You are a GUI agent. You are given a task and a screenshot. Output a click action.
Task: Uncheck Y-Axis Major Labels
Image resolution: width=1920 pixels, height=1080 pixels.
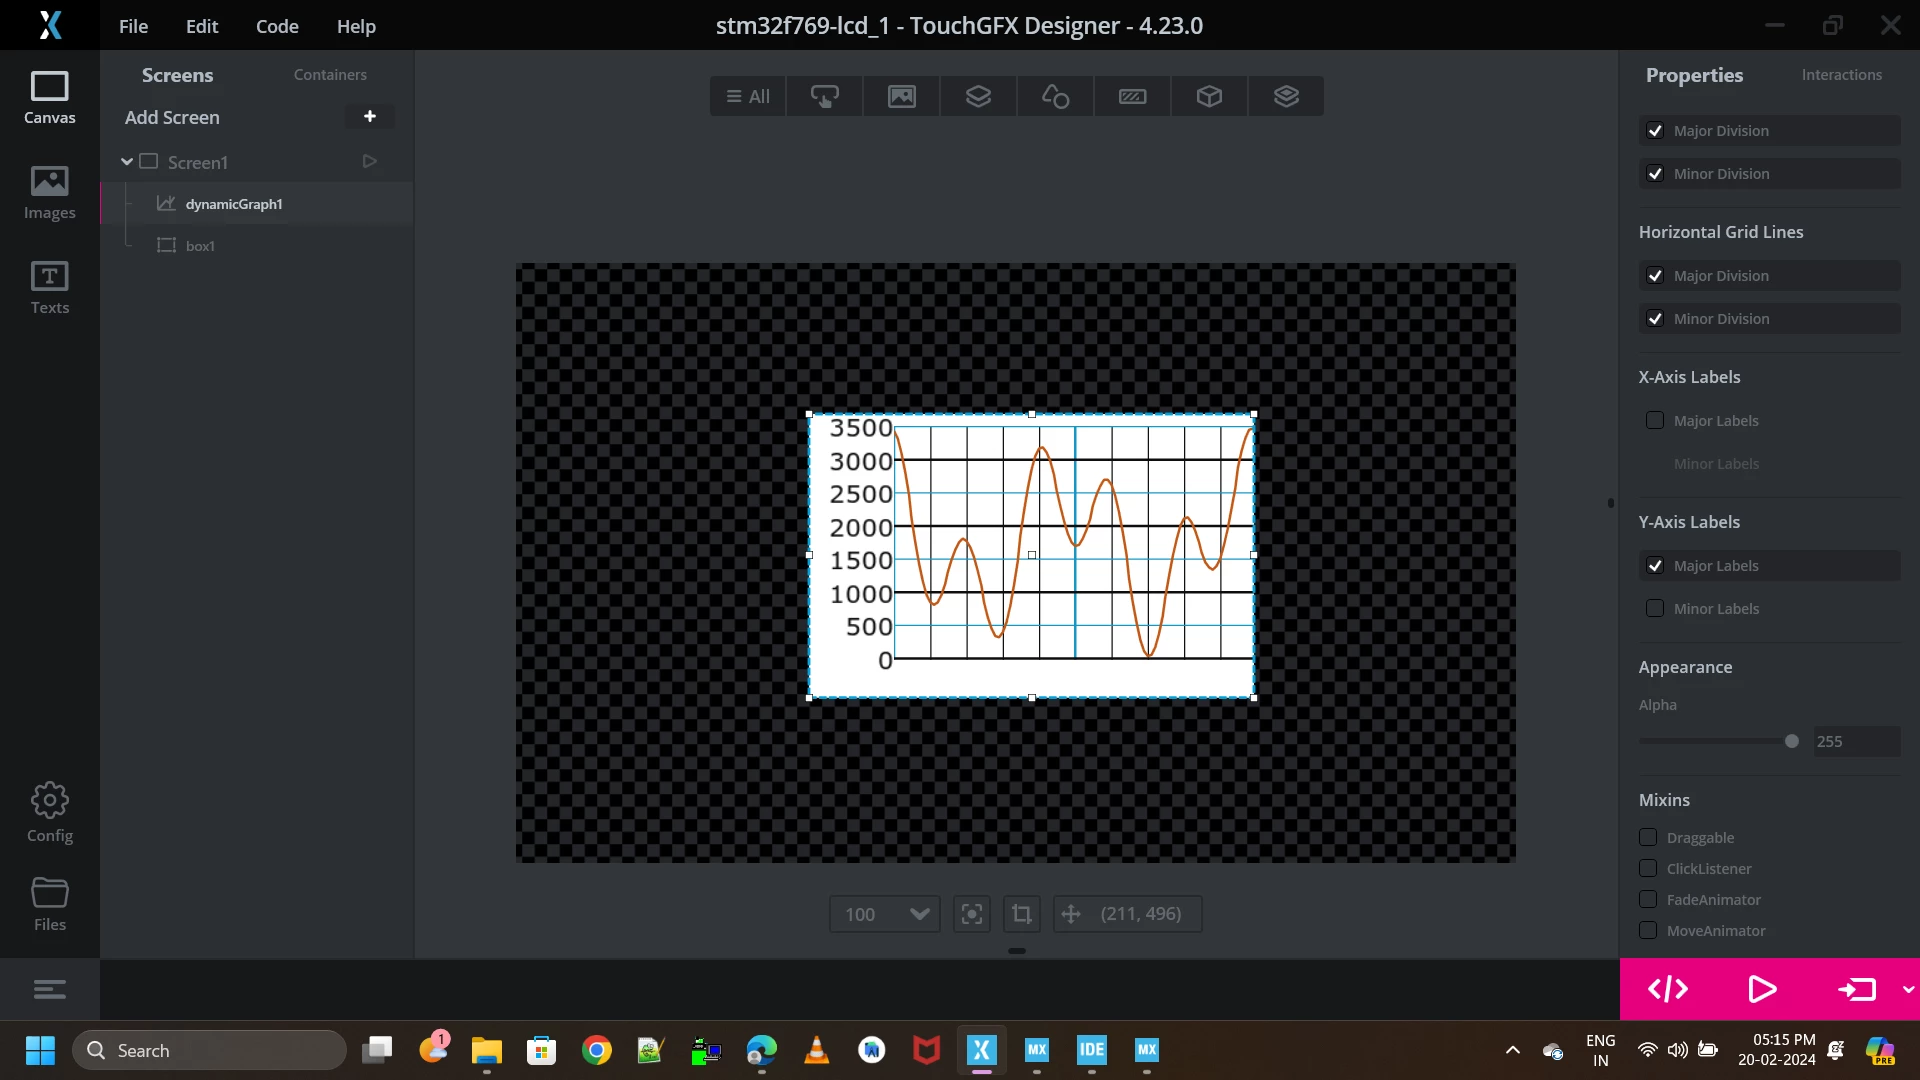[1655, 566]
